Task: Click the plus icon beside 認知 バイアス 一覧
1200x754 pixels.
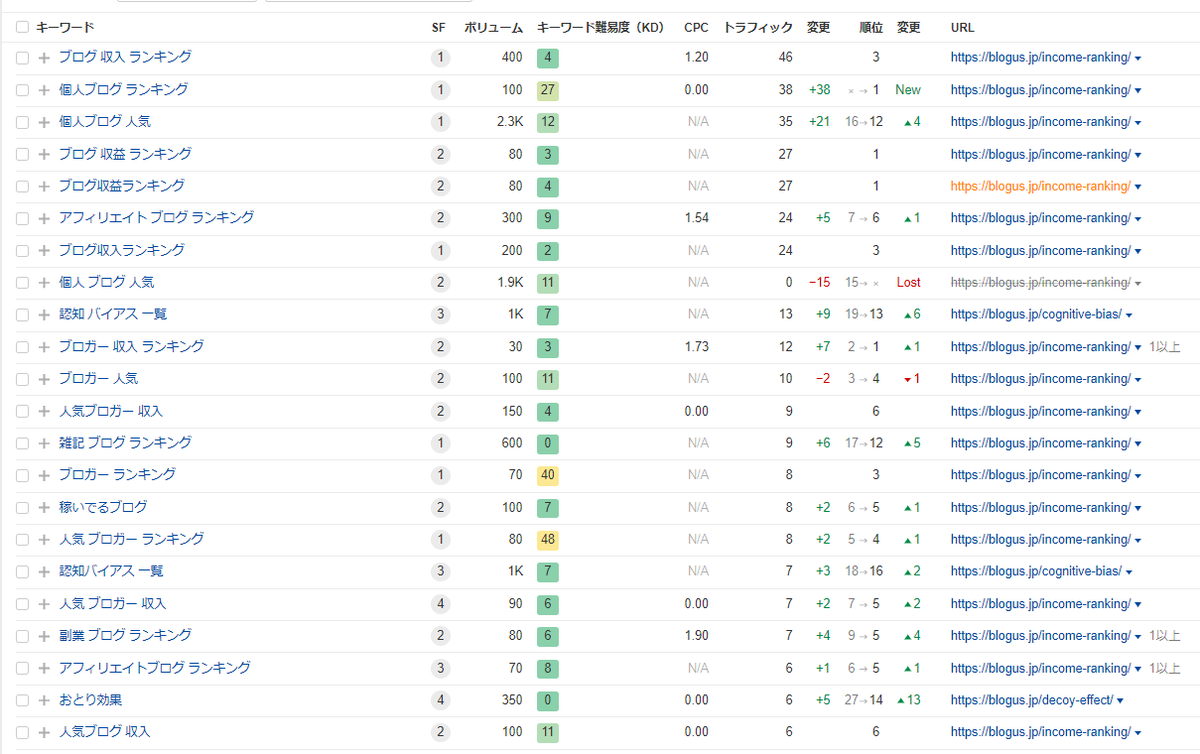Action: 44,315
